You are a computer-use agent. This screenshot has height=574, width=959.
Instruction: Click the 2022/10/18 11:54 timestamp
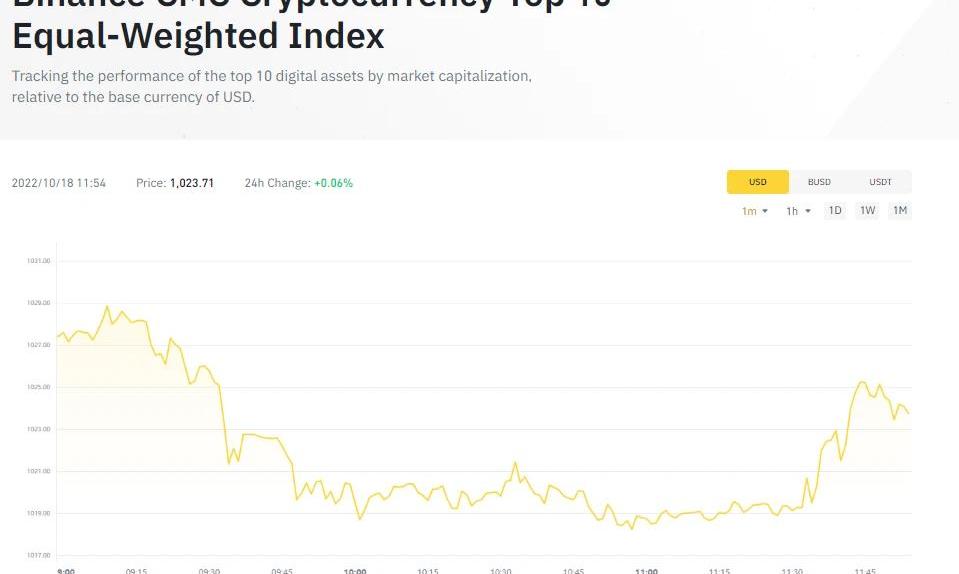click(59, 183)
